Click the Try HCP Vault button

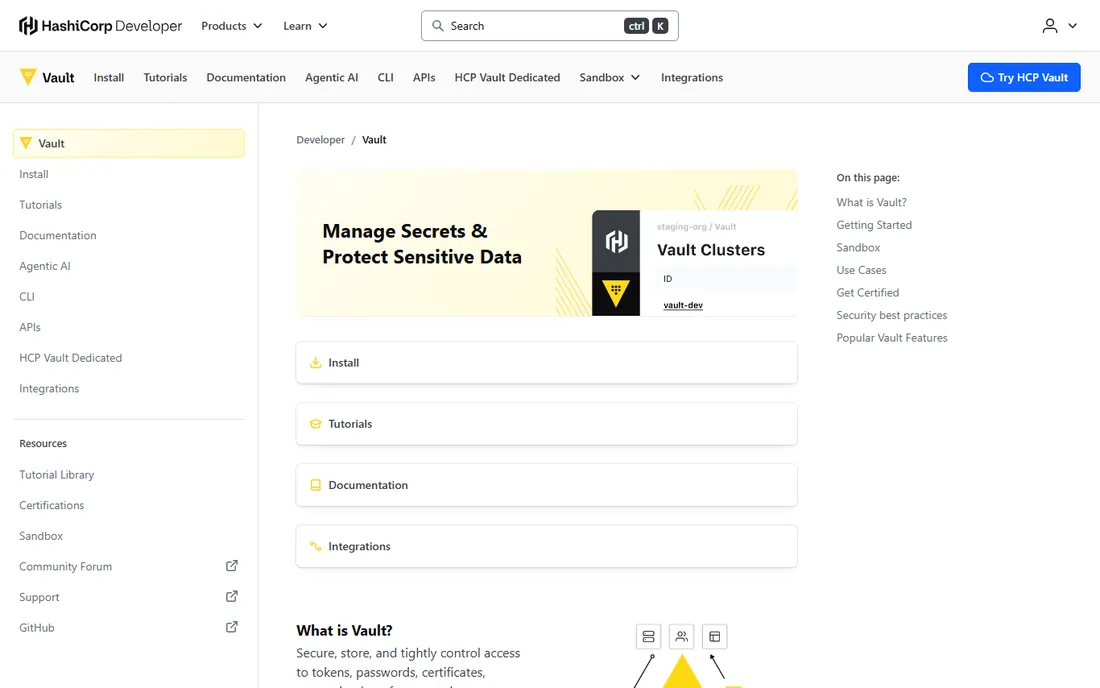[x=1024, y=77]
